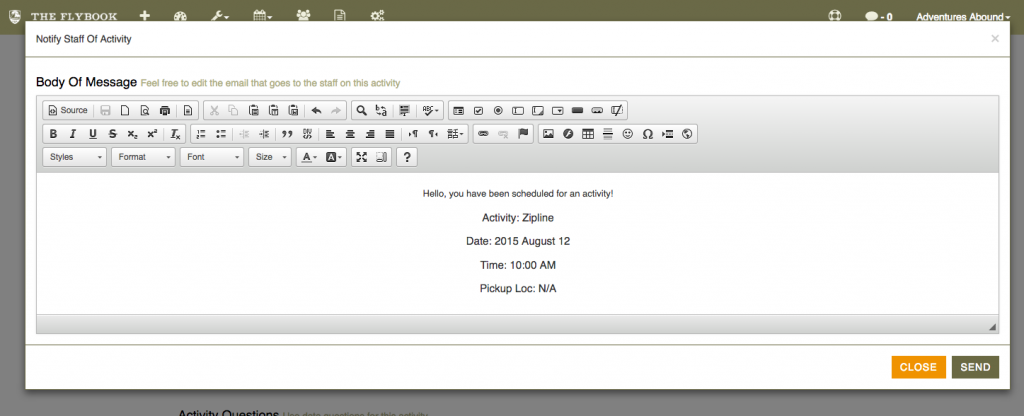Click the Insert Image icon
The width and height of the screenshot is (1024, 416).
[x=549, y=134]
